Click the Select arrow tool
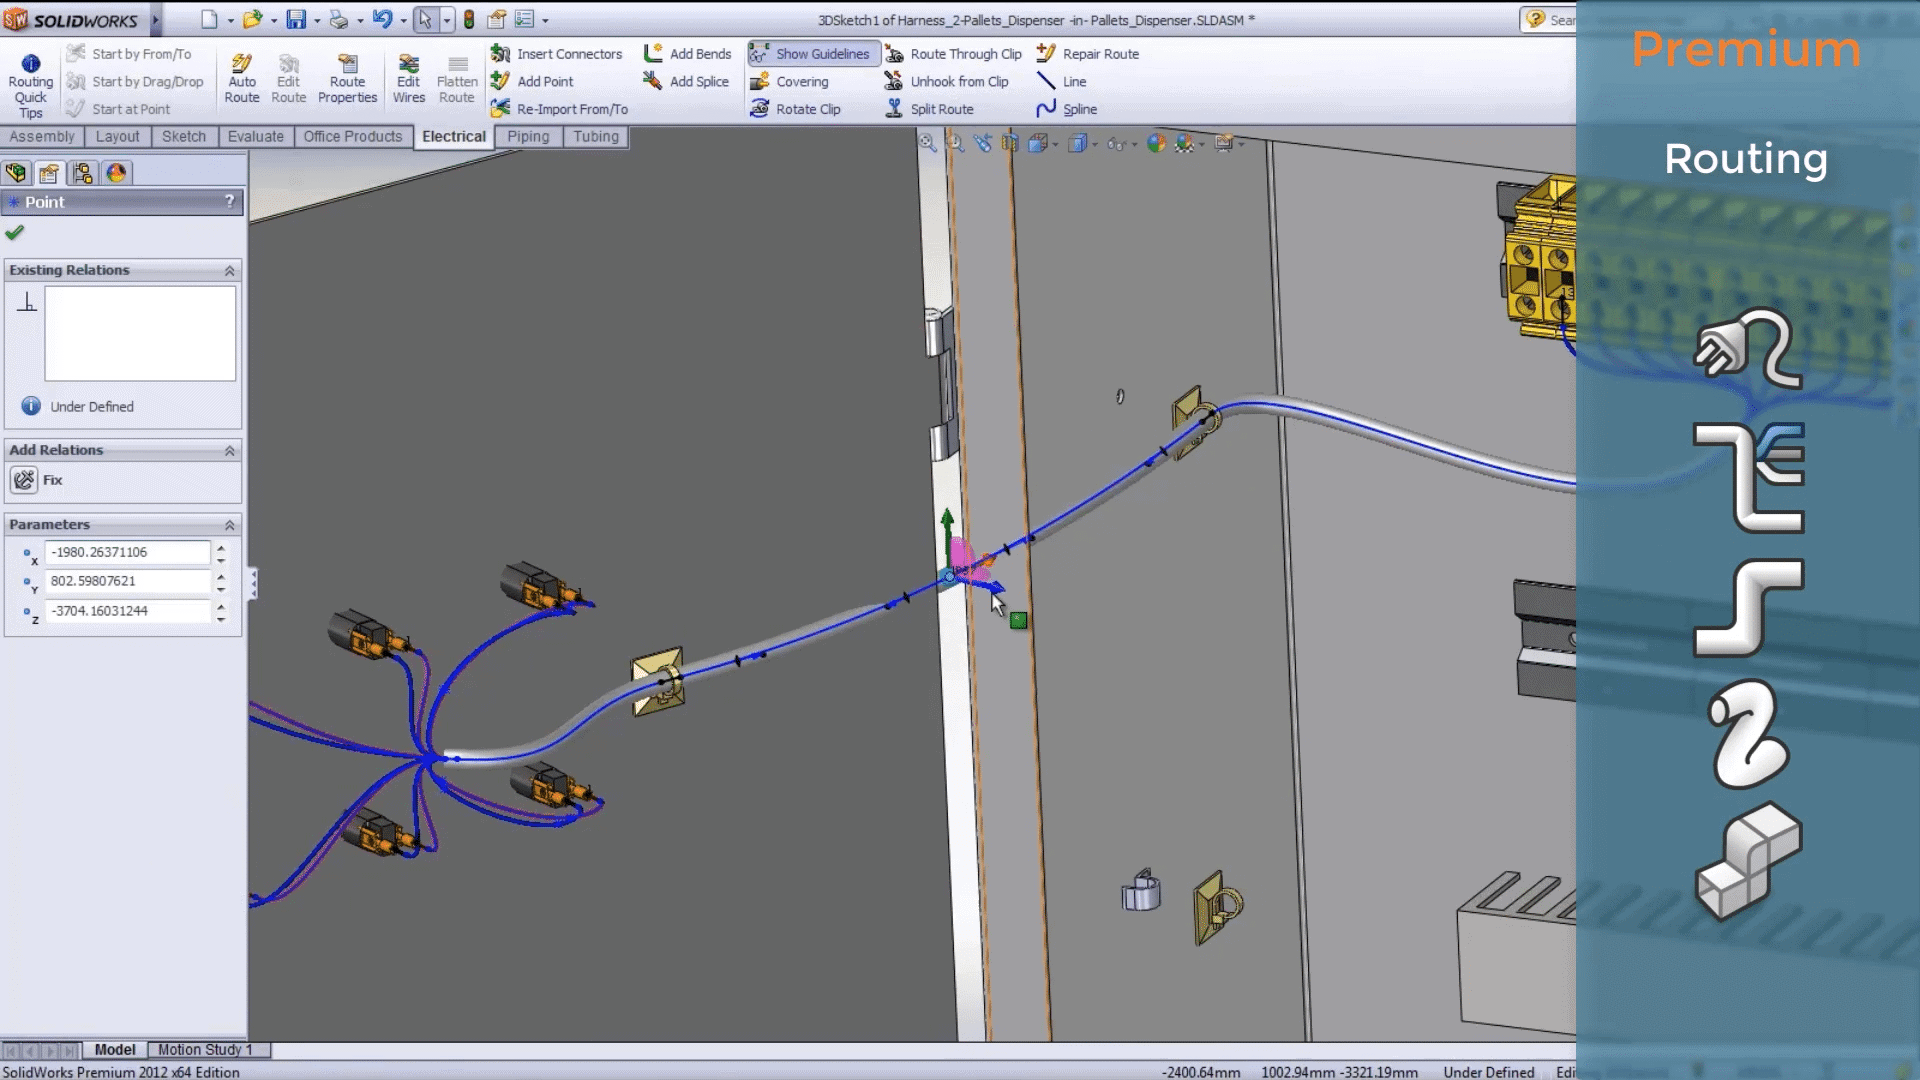The height and width of the screenshot is (1080, 1920). [425, 20]
